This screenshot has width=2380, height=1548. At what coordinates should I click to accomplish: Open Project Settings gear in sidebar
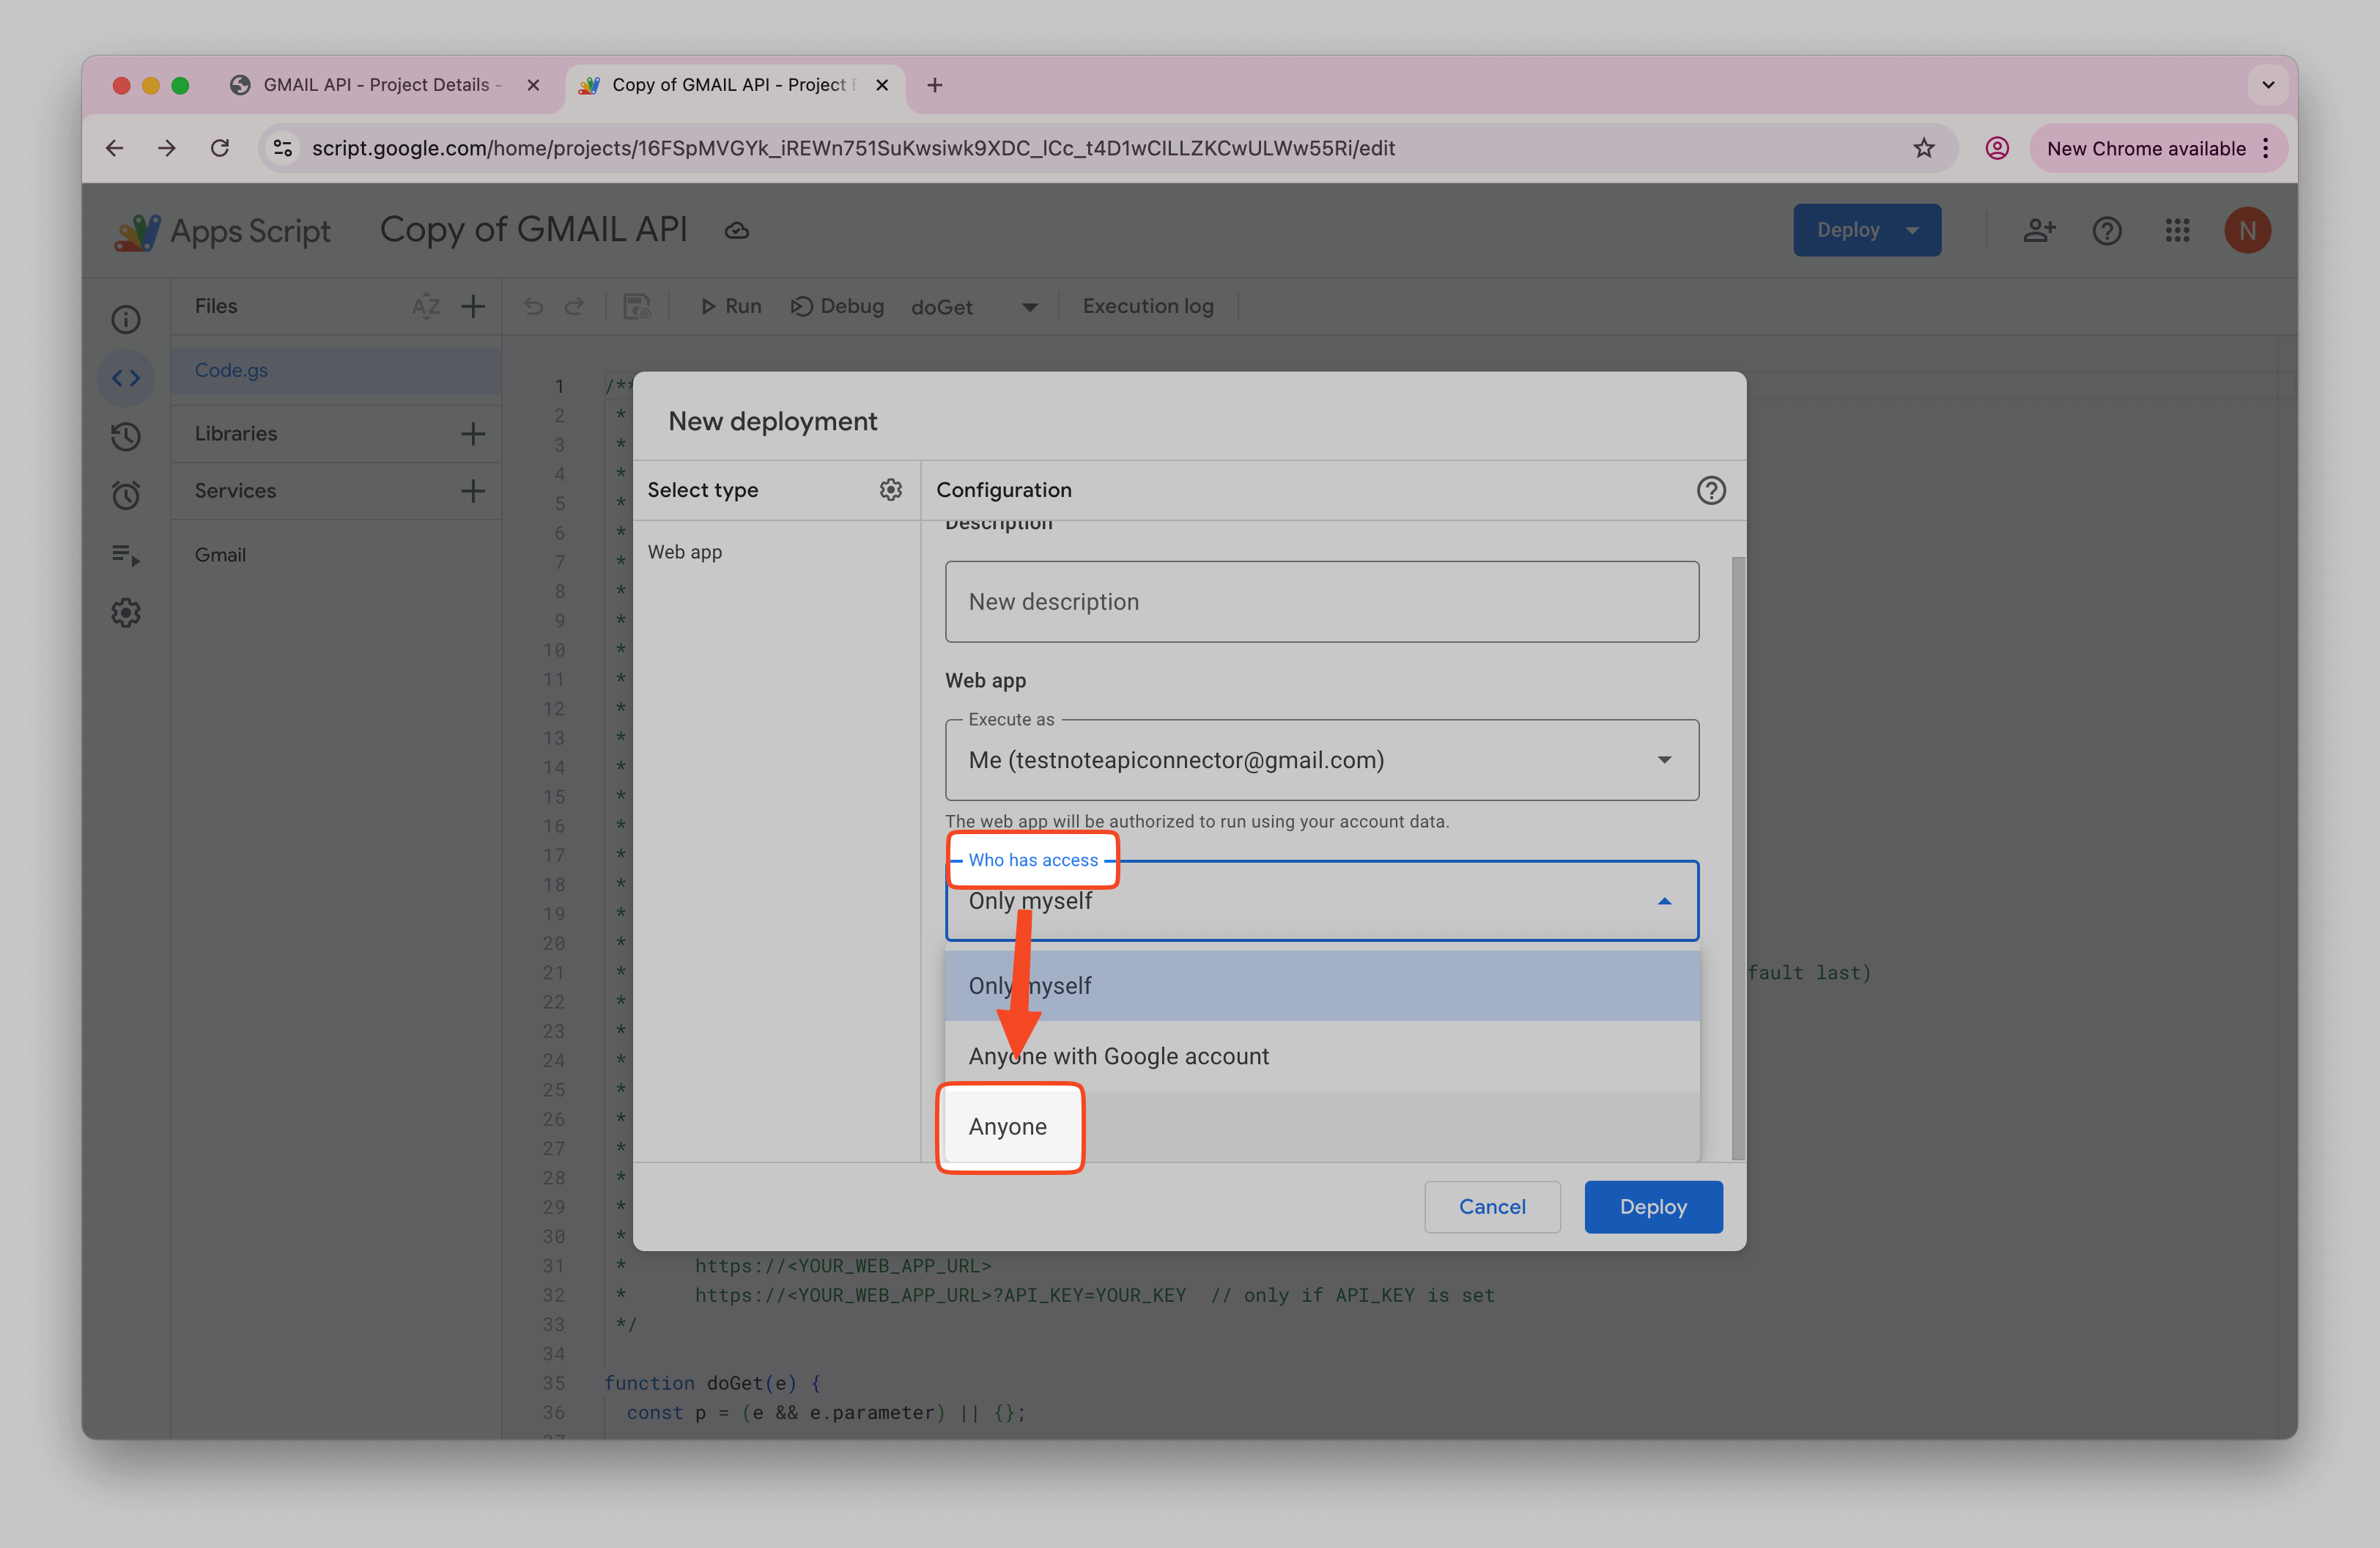coord(126,613)
